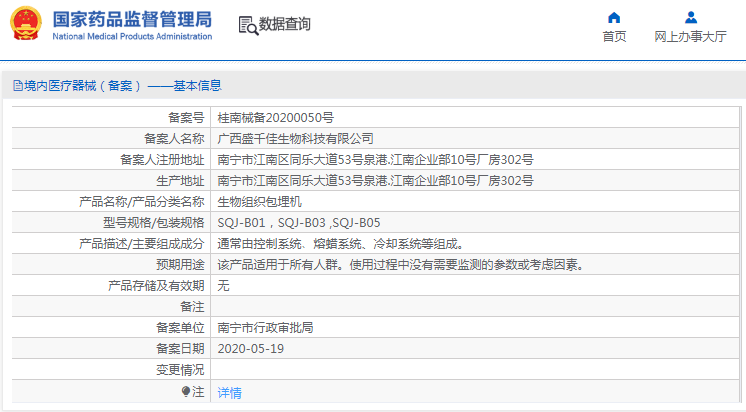Click the document icon before 境内医疗器械 heading
This screenshot has height=412, width=746.
click(17, 86)
